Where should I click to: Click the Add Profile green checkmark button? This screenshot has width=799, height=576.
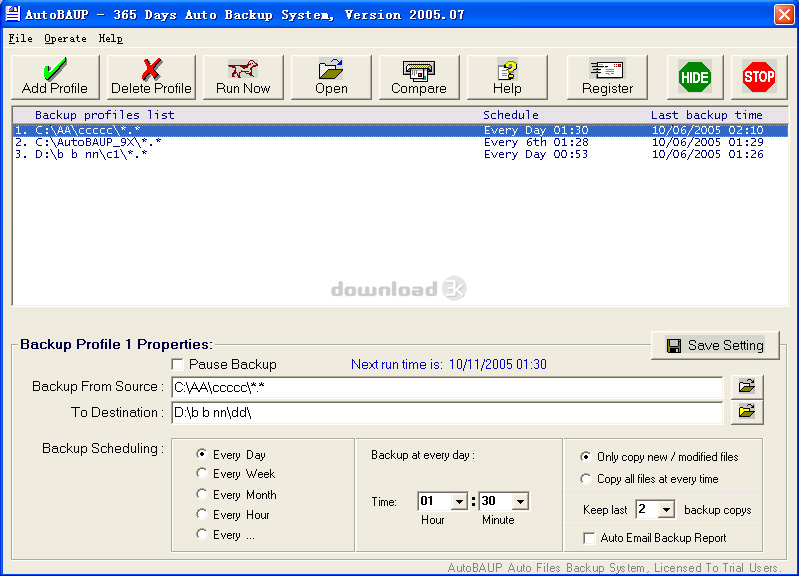coord(55,77)
